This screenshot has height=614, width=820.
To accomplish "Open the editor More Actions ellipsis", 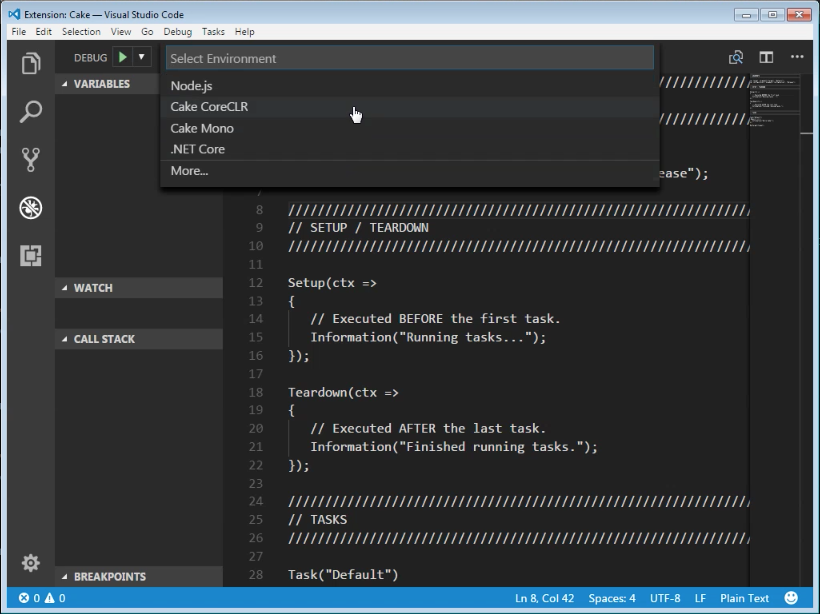I will (797, 56).
